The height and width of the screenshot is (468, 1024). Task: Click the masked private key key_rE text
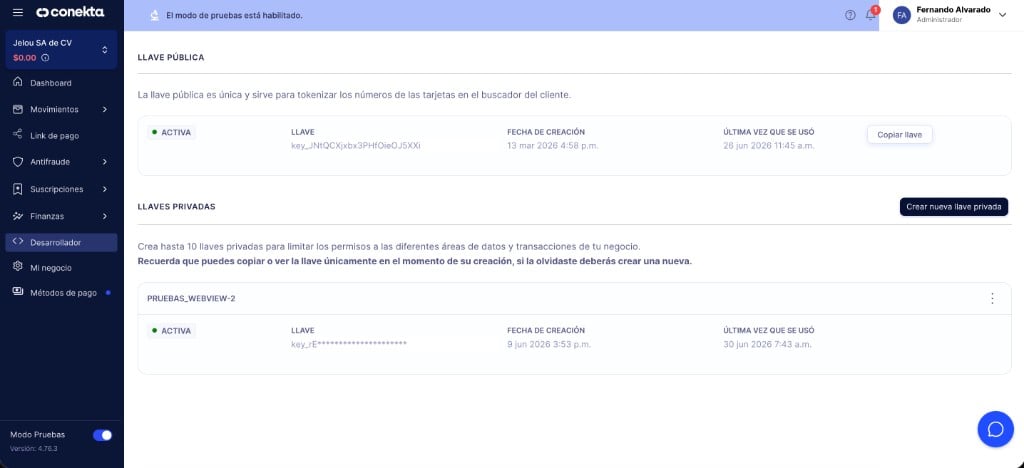click(x=349, y=344)
